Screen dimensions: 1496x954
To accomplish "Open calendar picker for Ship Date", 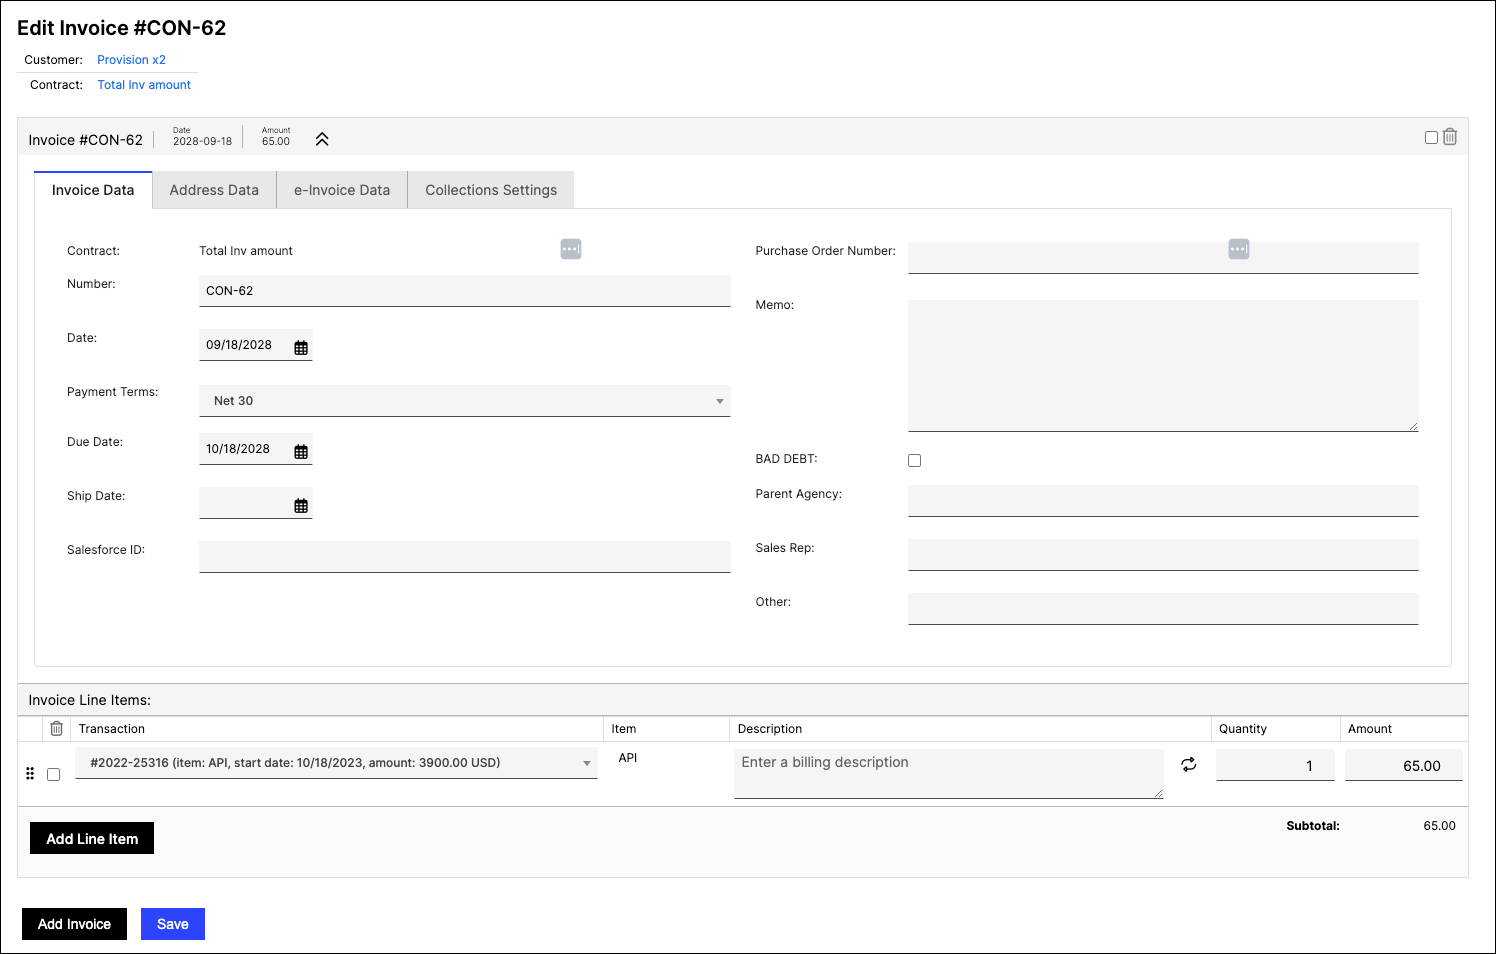I will tap(301, 505).
